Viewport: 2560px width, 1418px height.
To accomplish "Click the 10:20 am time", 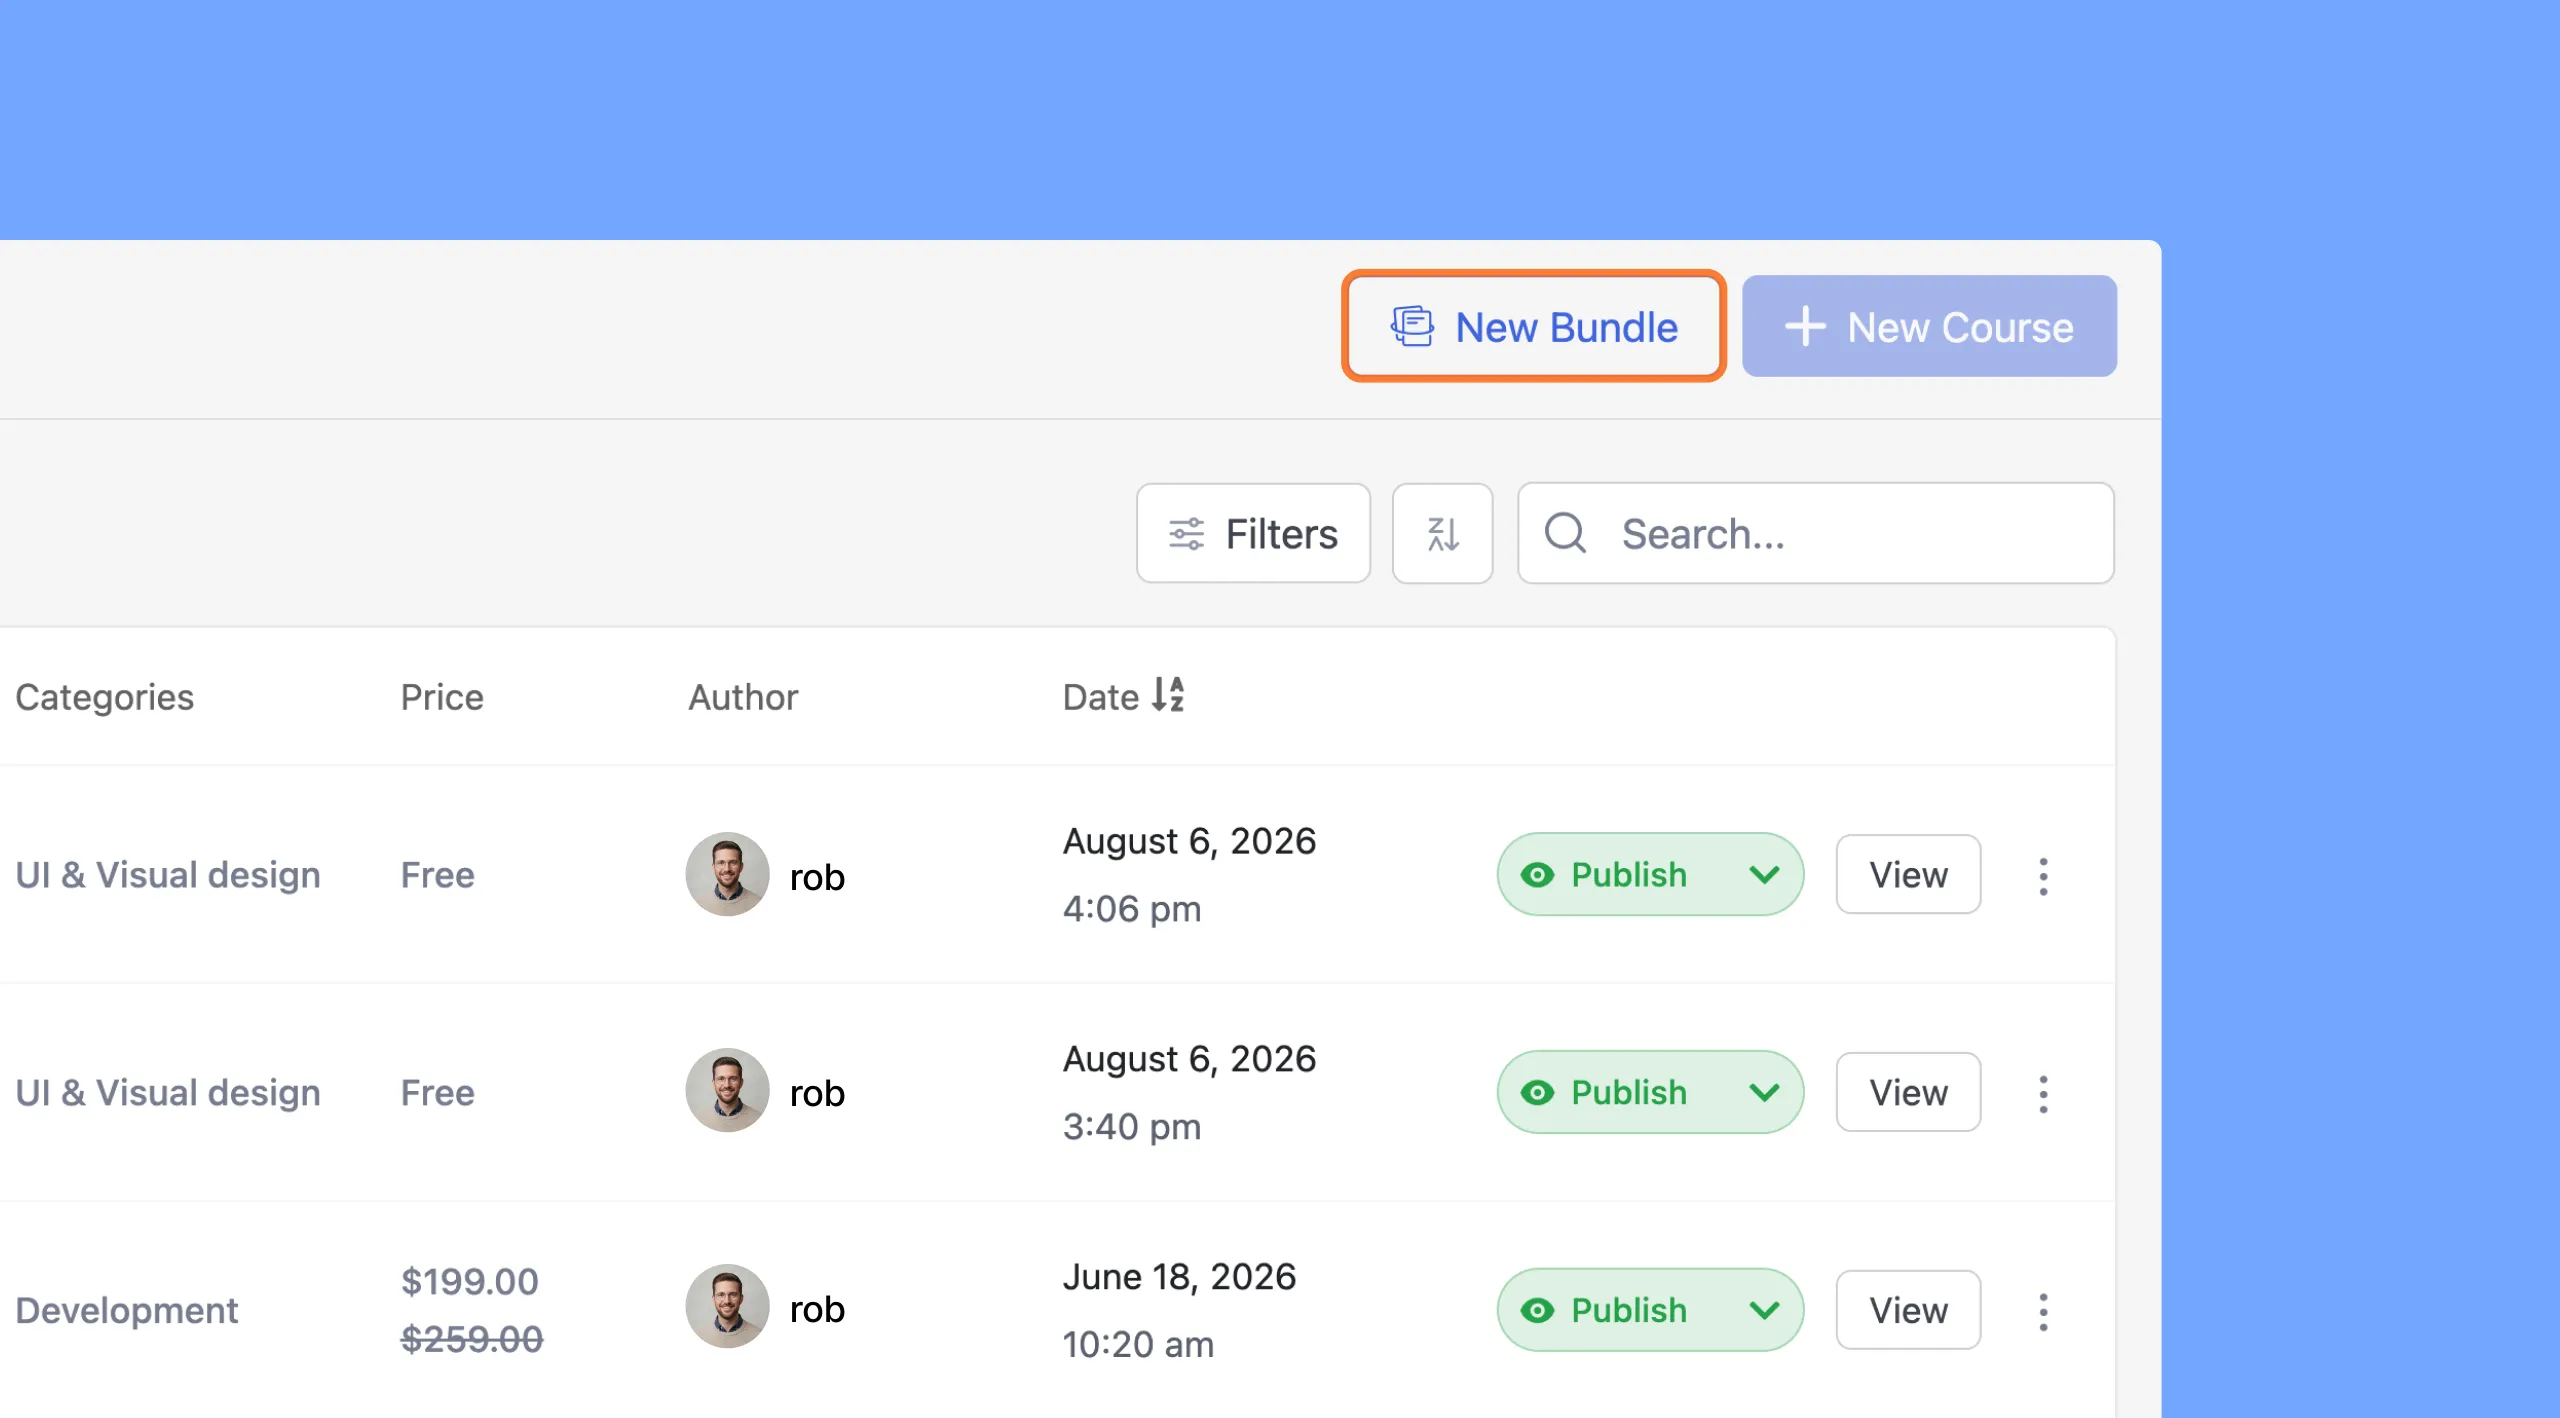I will (x=1138, y=1344).
